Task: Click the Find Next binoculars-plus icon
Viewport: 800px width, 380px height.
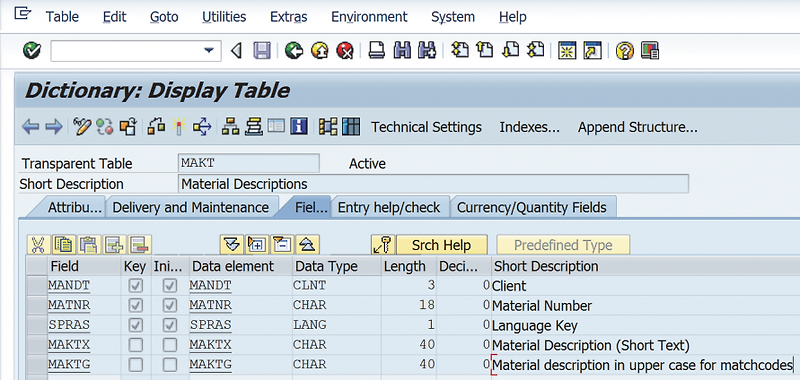Action: [427, 50]
